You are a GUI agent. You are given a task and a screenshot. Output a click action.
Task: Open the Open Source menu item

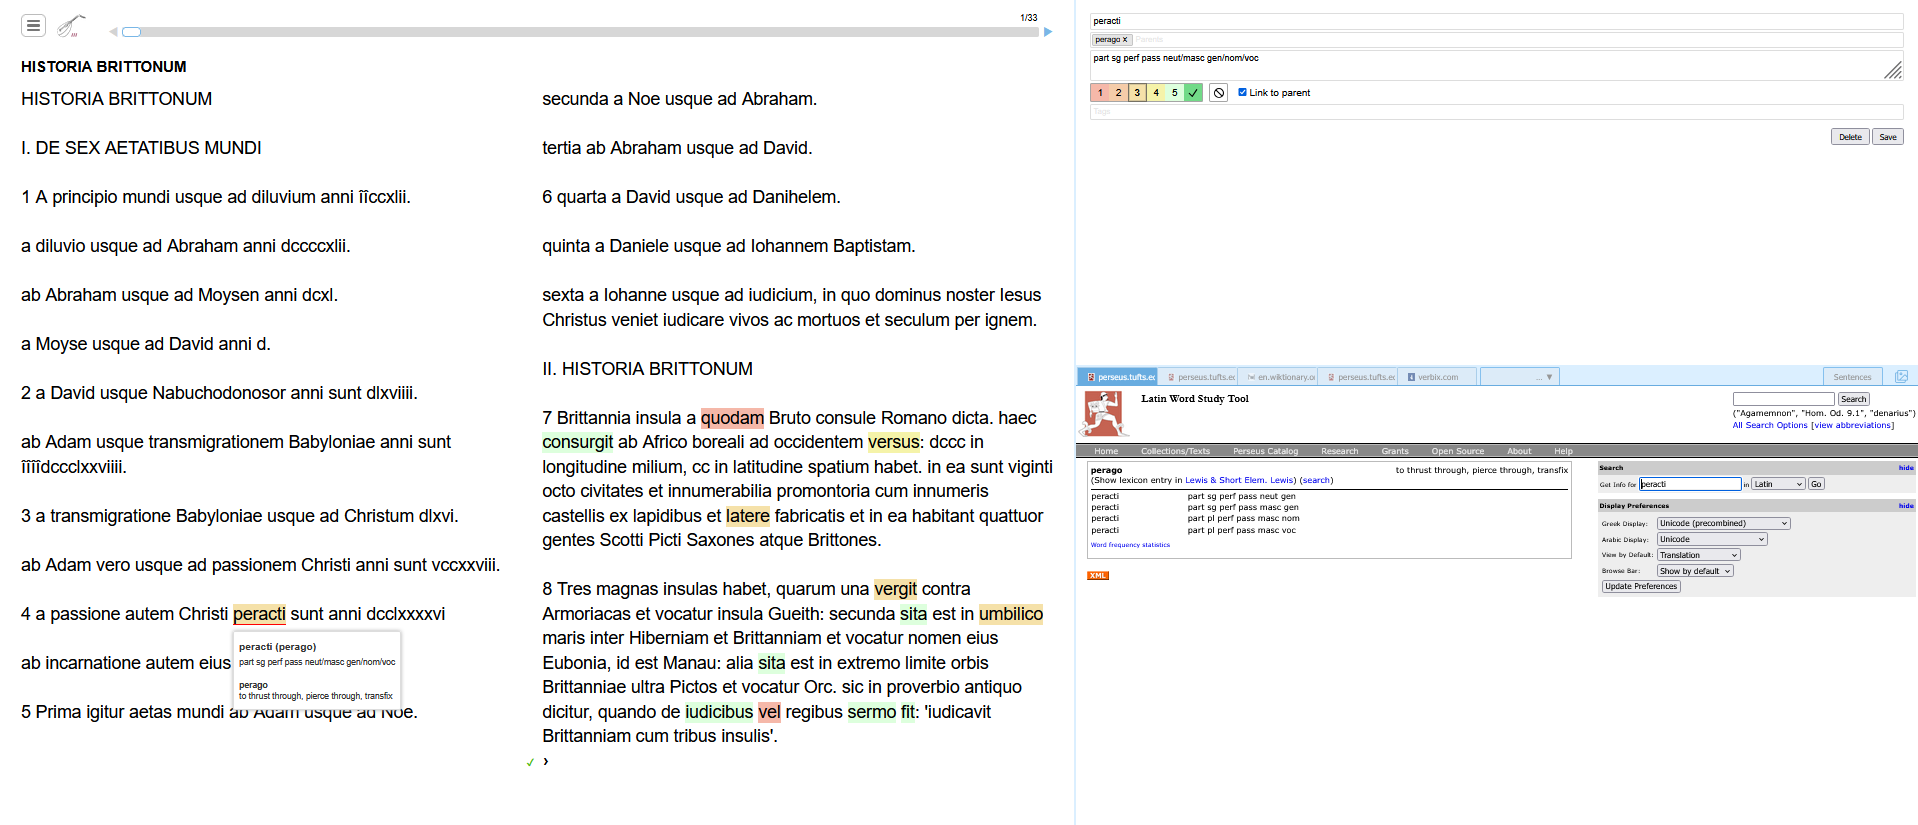click(1457, 451)
